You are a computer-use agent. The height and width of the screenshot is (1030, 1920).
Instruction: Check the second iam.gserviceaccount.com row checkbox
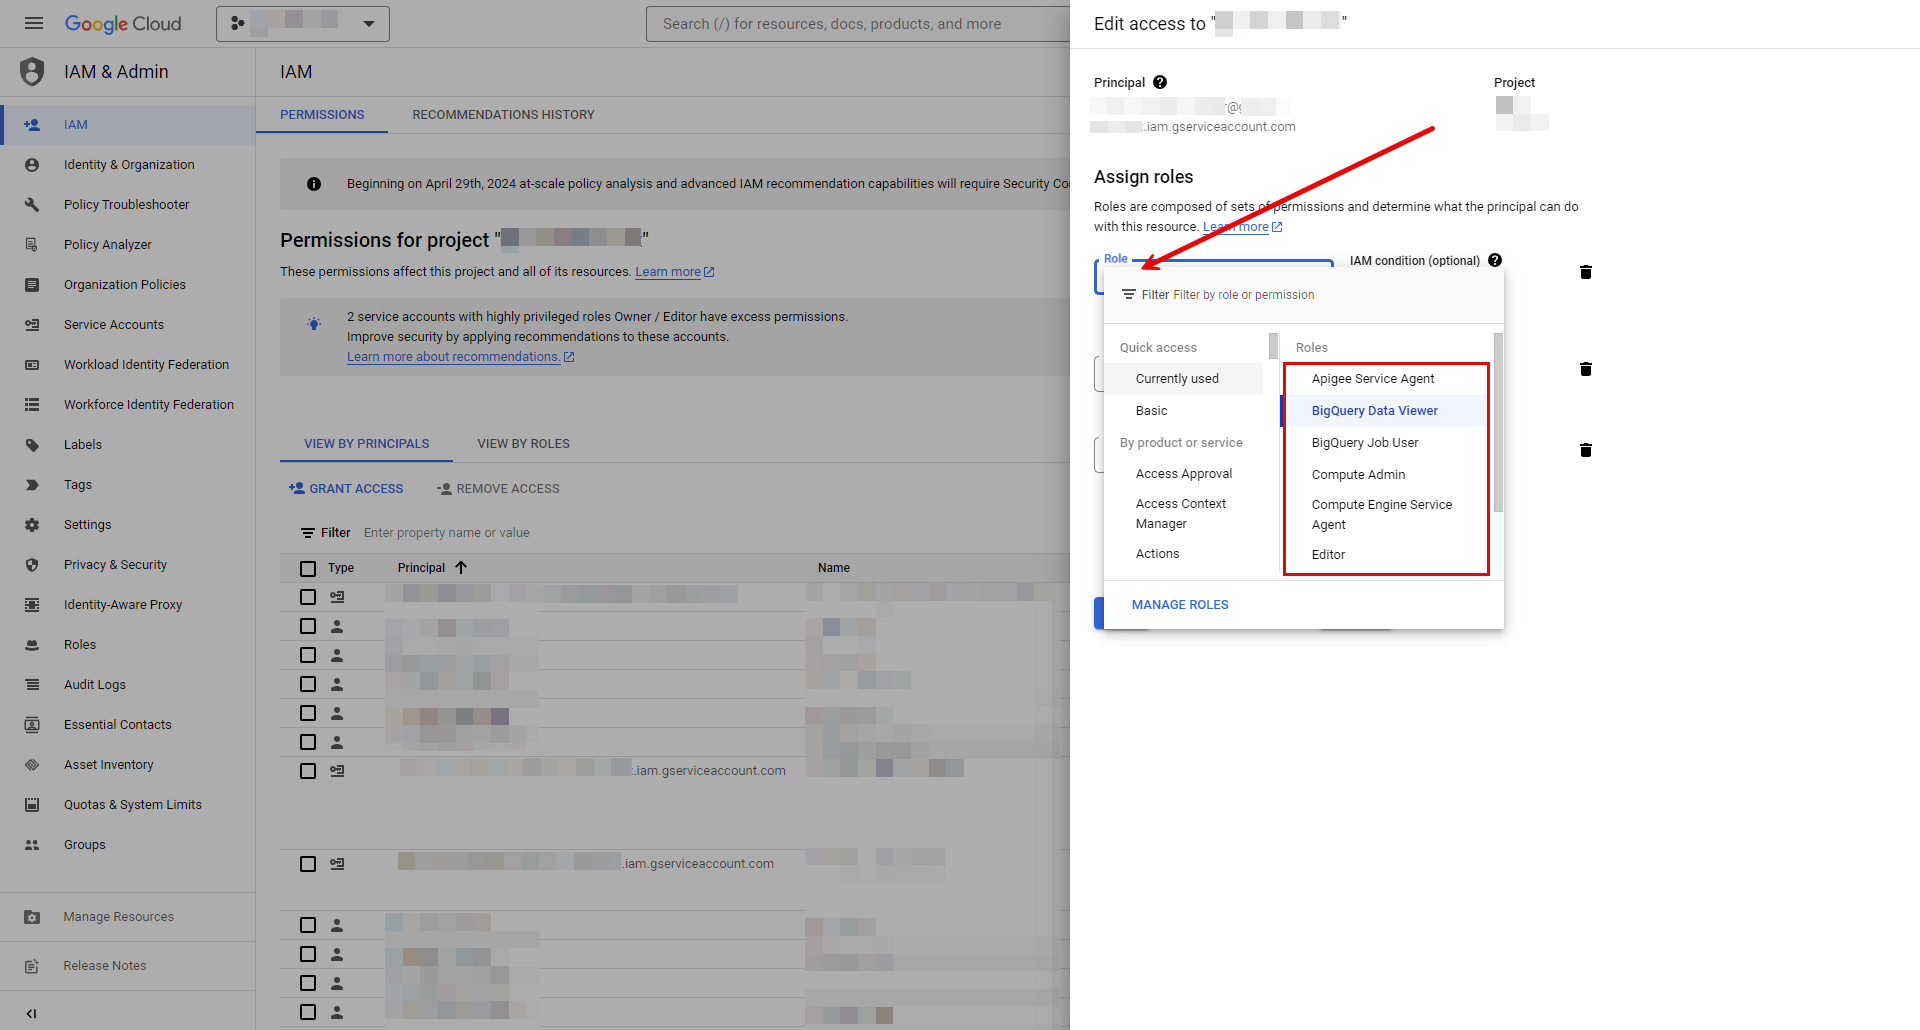click(x=308, y=864)
